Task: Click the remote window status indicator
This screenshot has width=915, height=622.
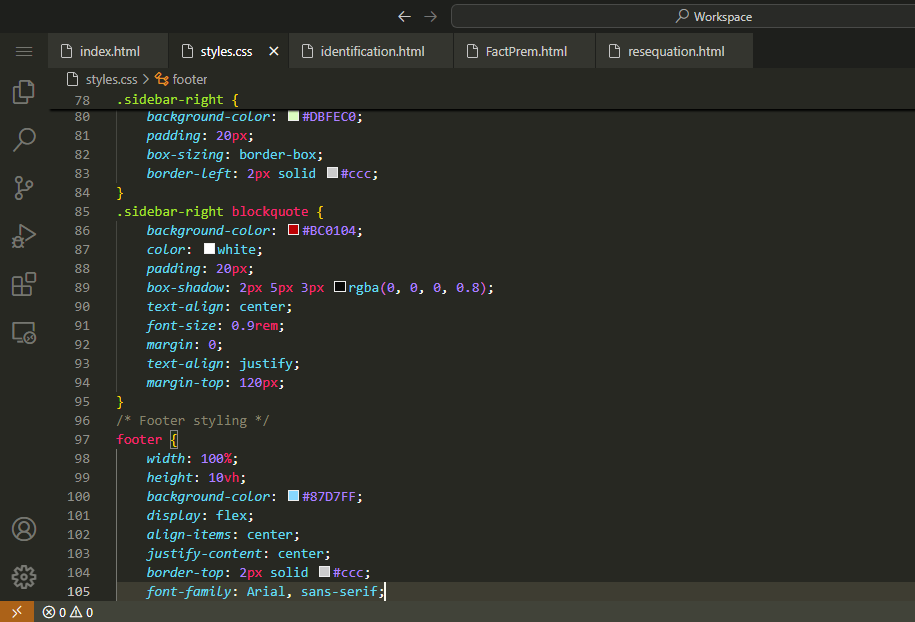Action: point(16,612)
